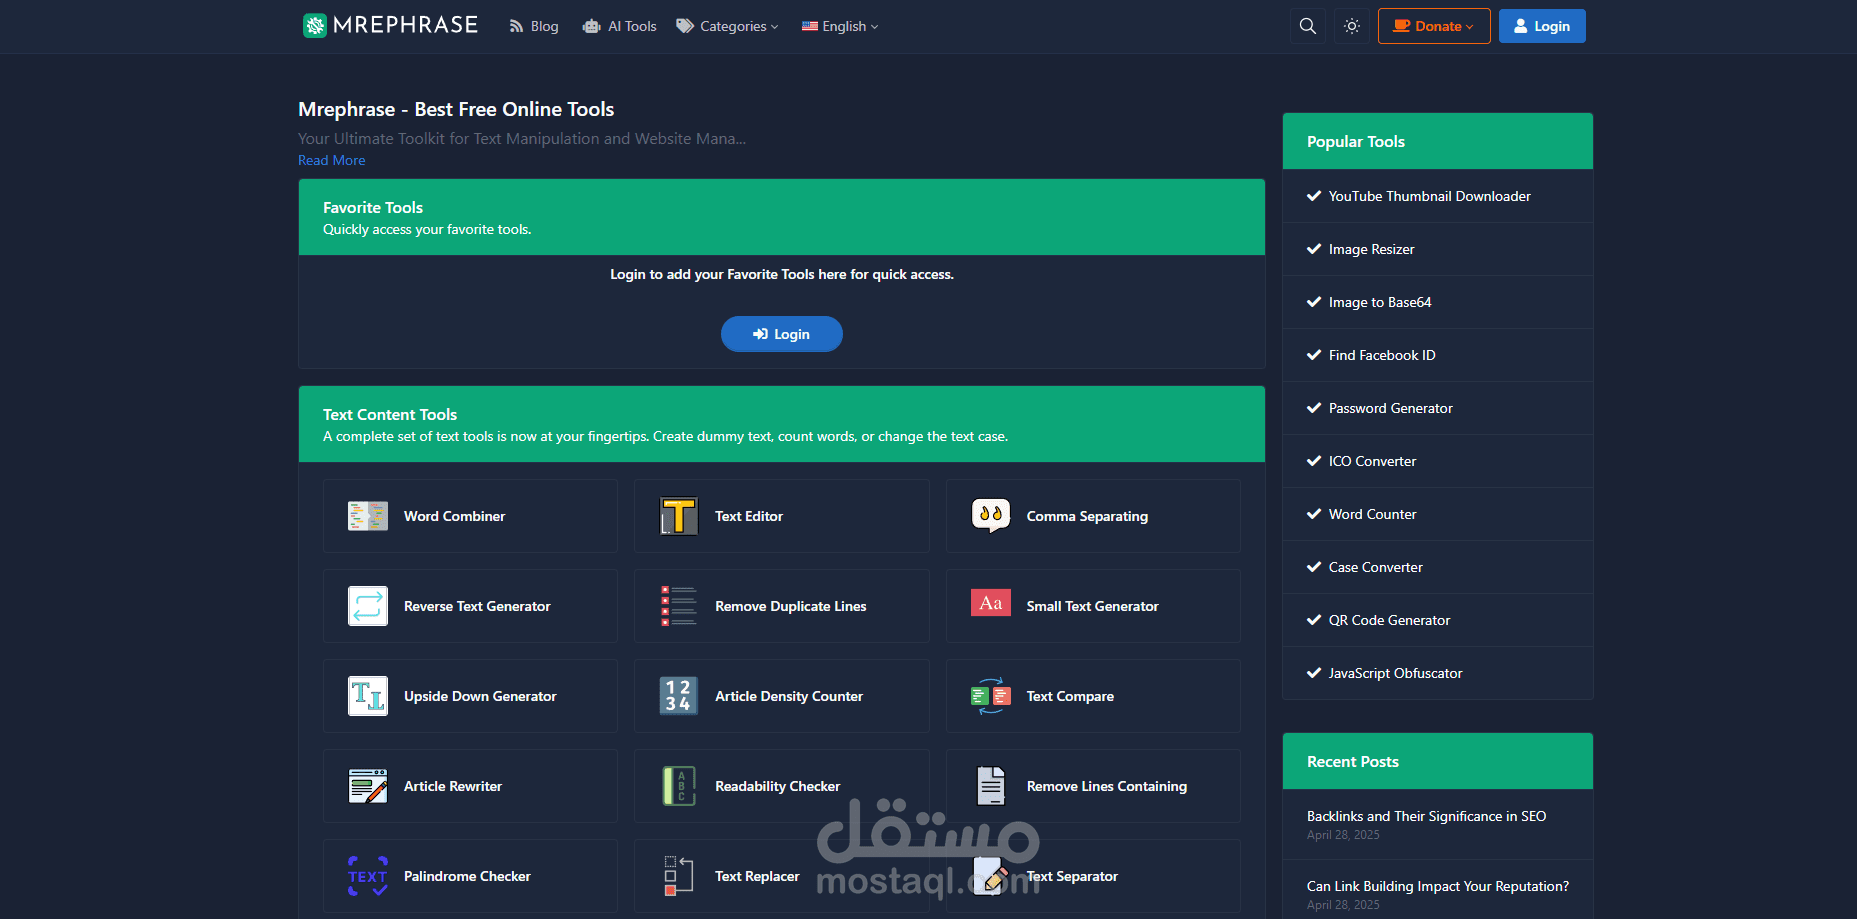This screenshot has width=1857, height=919.
Task: Open the Comma Separating tool
Action: click(1093, 516)
